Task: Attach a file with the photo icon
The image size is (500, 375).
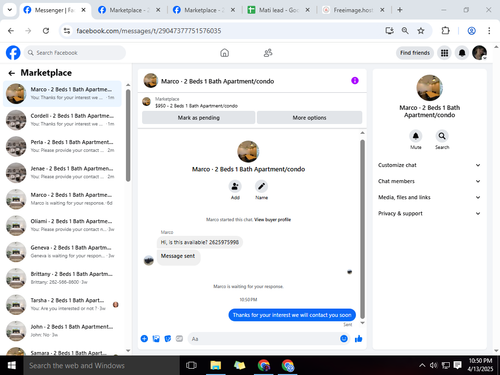Action: 156,339
